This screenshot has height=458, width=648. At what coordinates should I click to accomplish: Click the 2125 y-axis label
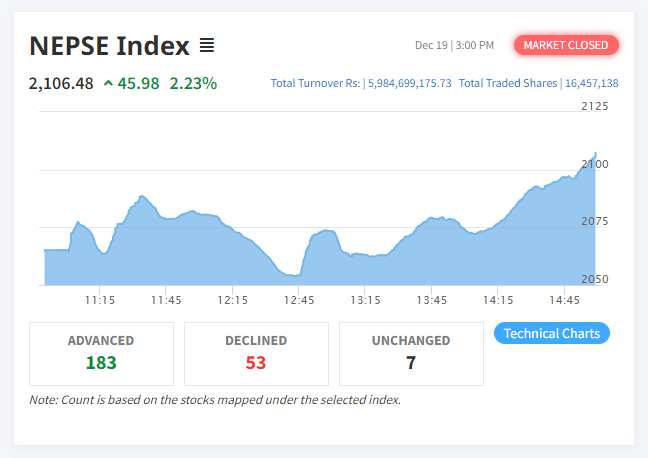click(595, 106)
